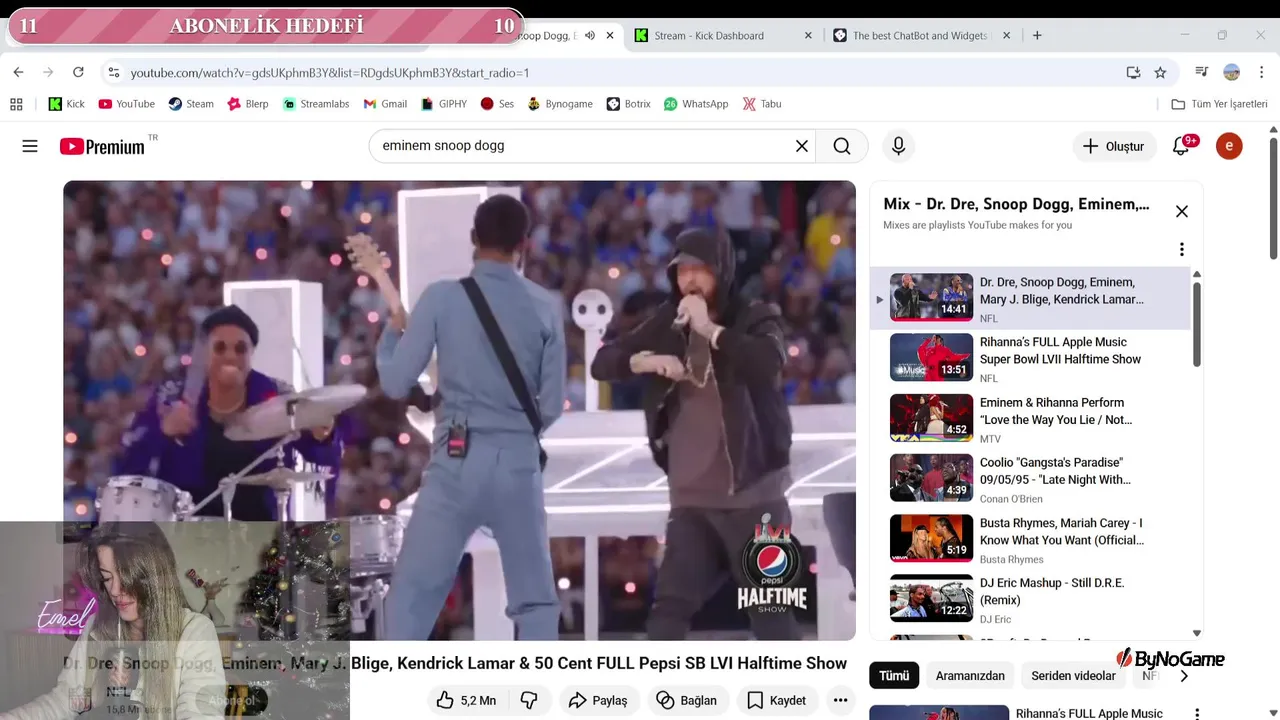This screenshot has width=1280, height=720.
Task: Open the WhatsApp bookmark
Action: [696, 104]
